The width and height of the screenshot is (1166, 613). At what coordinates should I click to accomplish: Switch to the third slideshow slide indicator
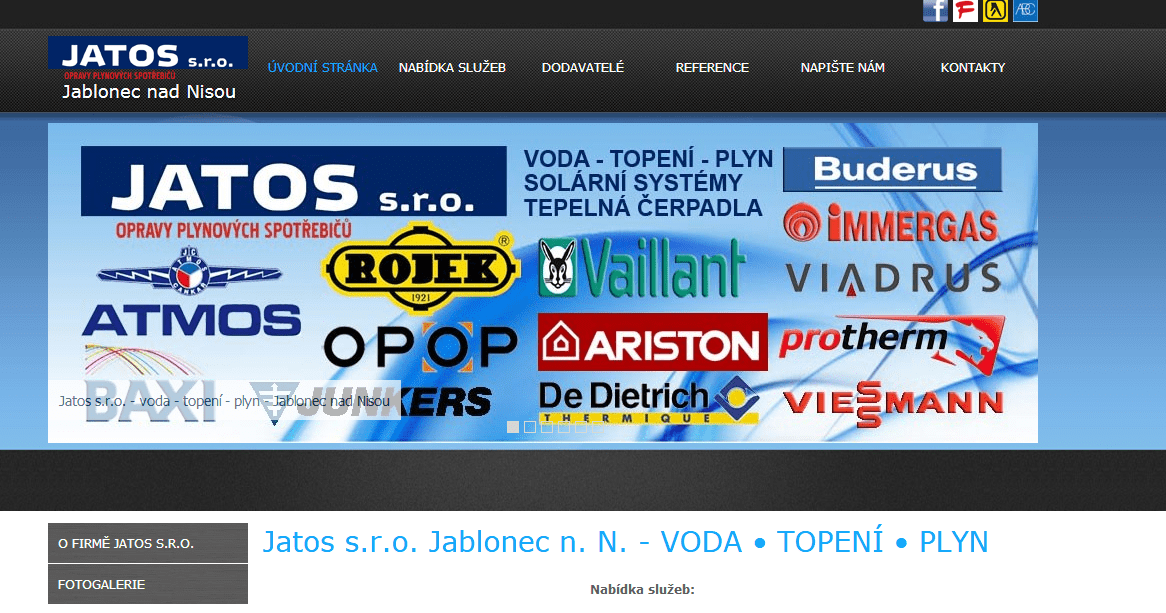point(547,427)
